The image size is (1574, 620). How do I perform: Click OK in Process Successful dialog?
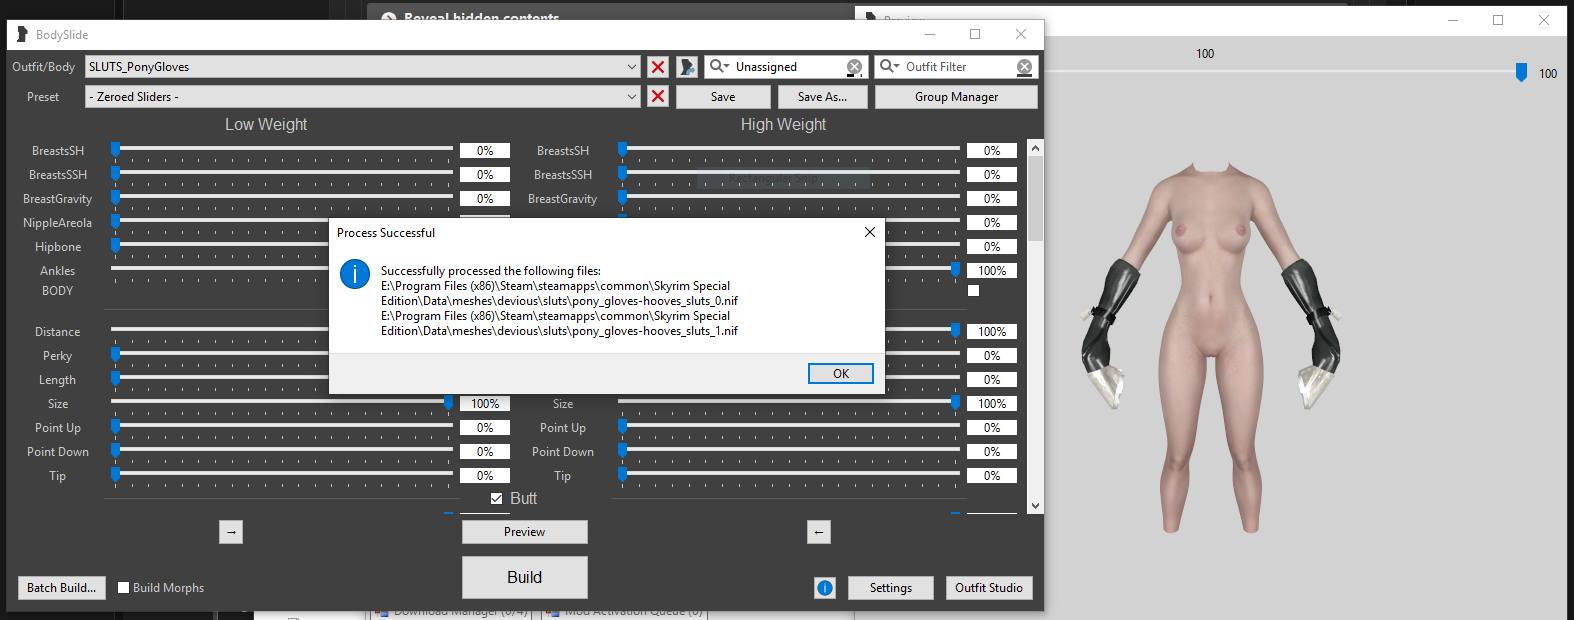[x=841, y=373]
